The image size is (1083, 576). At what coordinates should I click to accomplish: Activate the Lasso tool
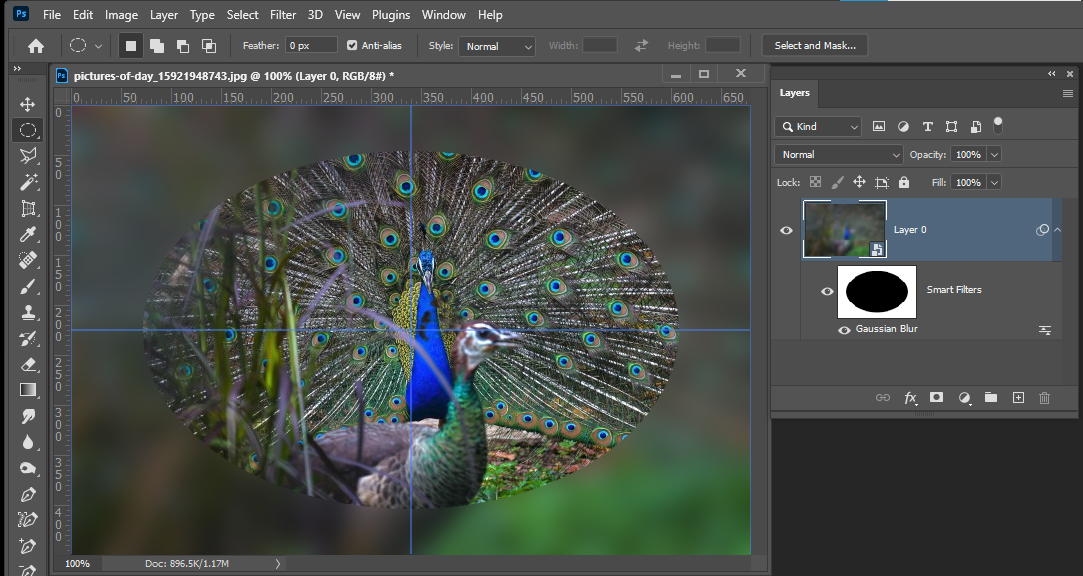[27, 155]
